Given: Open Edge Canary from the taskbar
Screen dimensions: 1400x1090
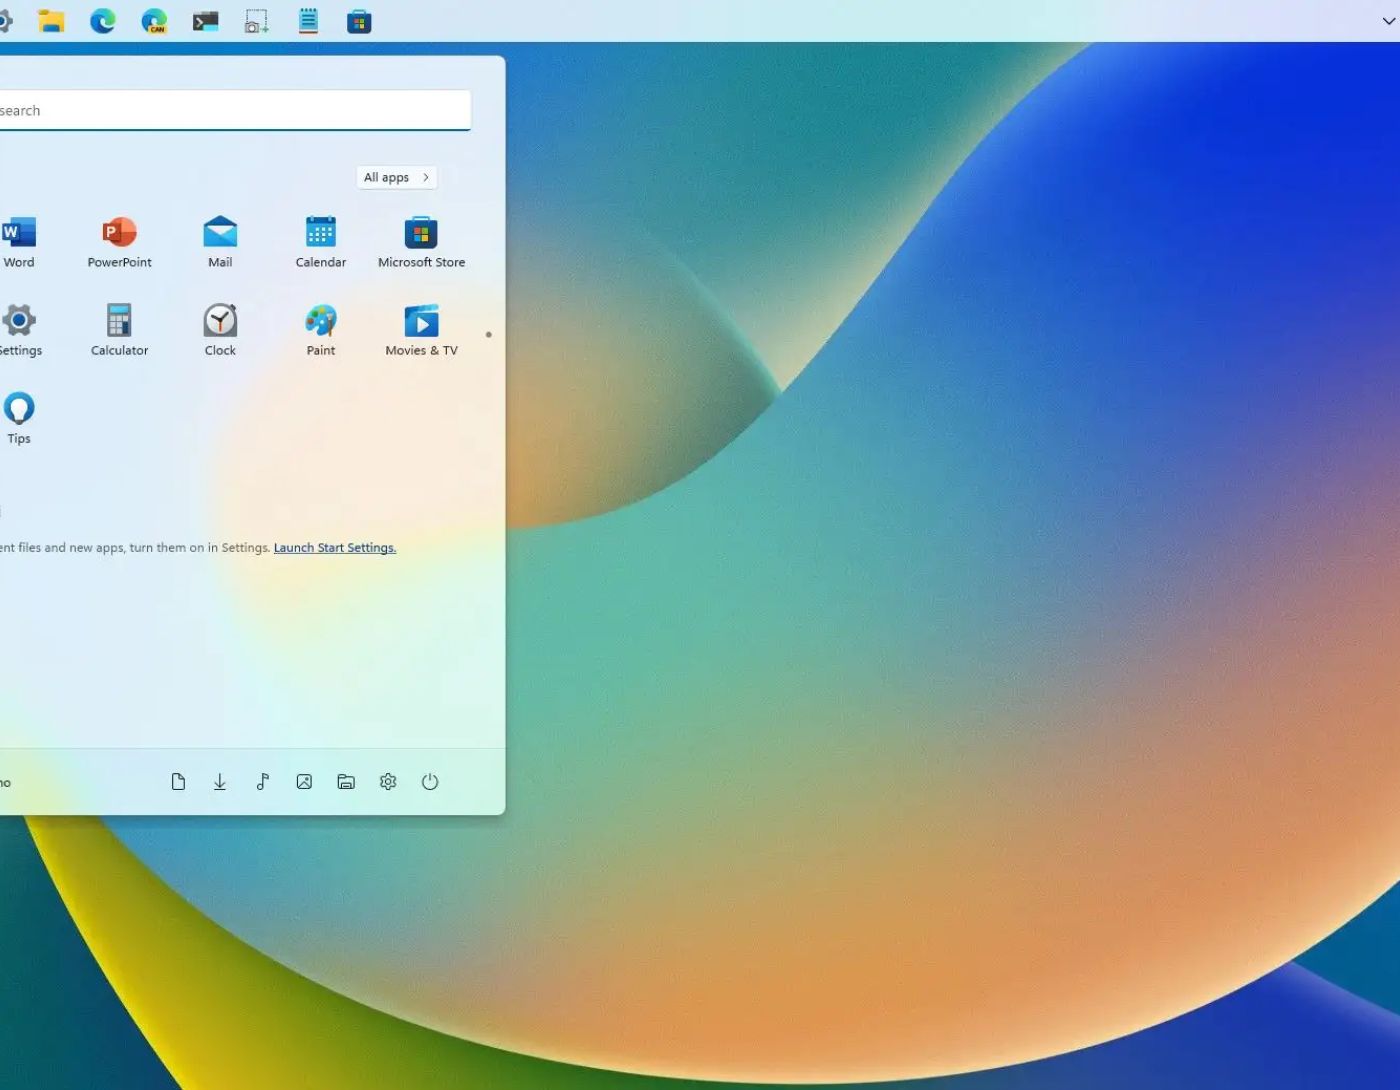Looking at the screenshot, I should pyautogui.click(x=154, y=21).
